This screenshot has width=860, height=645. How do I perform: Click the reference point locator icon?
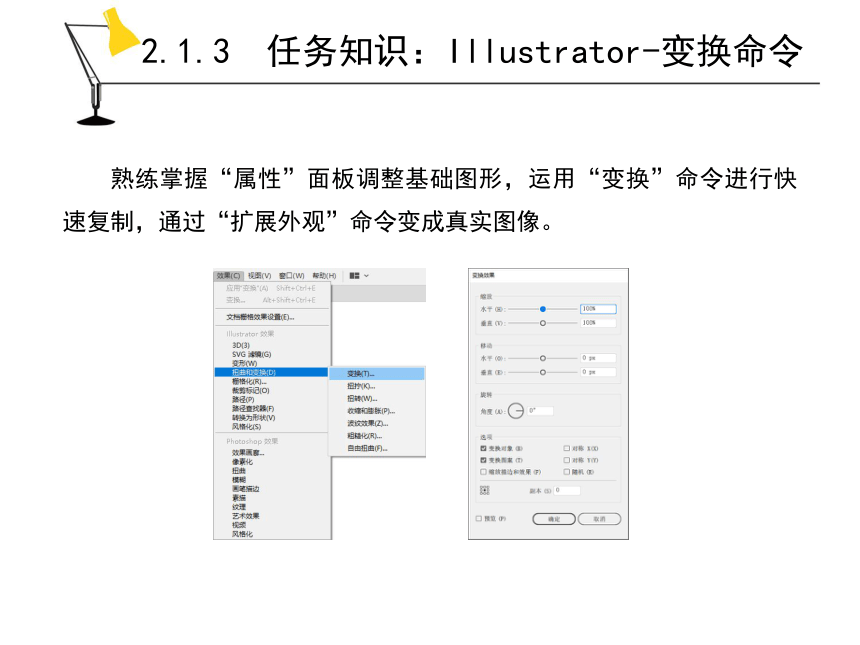pos(484,490)
